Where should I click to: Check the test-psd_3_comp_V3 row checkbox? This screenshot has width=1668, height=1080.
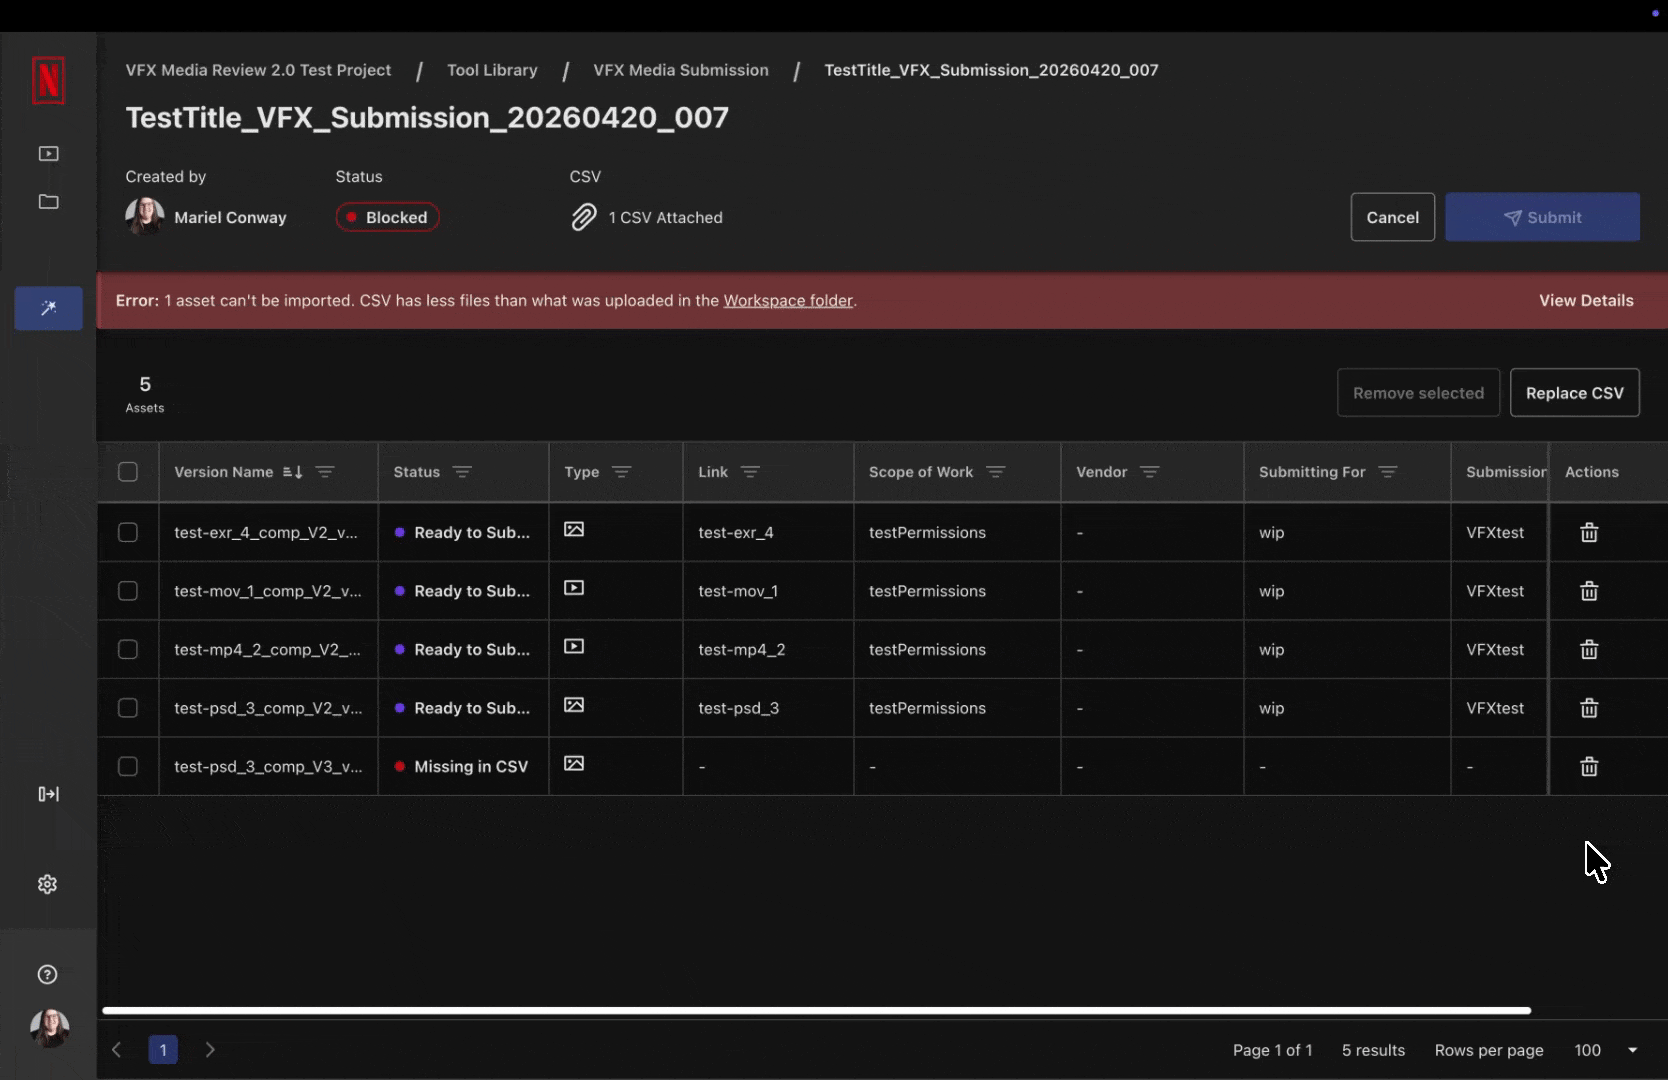(128, 767)
